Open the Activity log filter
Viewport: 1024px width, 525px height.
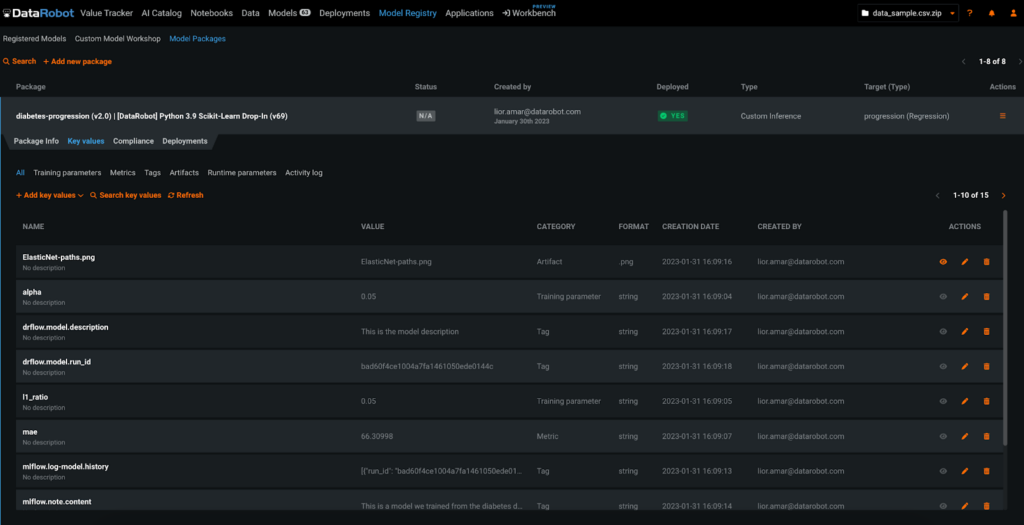click(304, 173)
